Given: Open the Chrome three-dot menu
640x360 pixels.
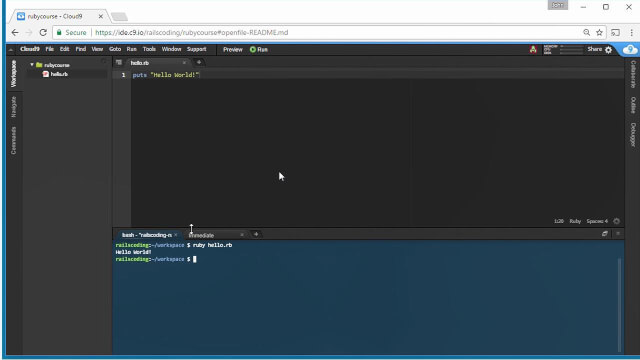Looking at the screenshot, I should point(631,33).
